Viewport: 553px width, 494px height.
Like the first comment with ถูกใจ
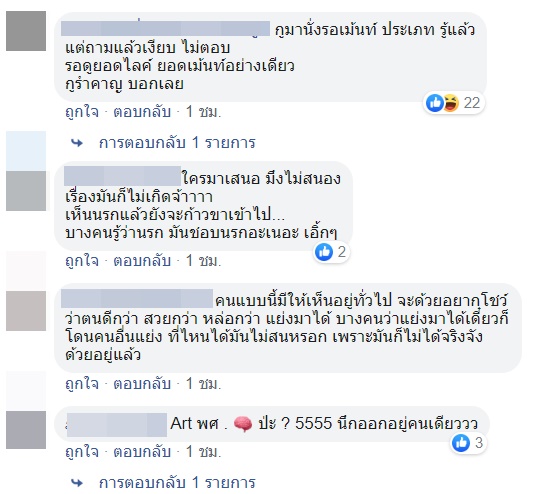(x=82, y=112)
